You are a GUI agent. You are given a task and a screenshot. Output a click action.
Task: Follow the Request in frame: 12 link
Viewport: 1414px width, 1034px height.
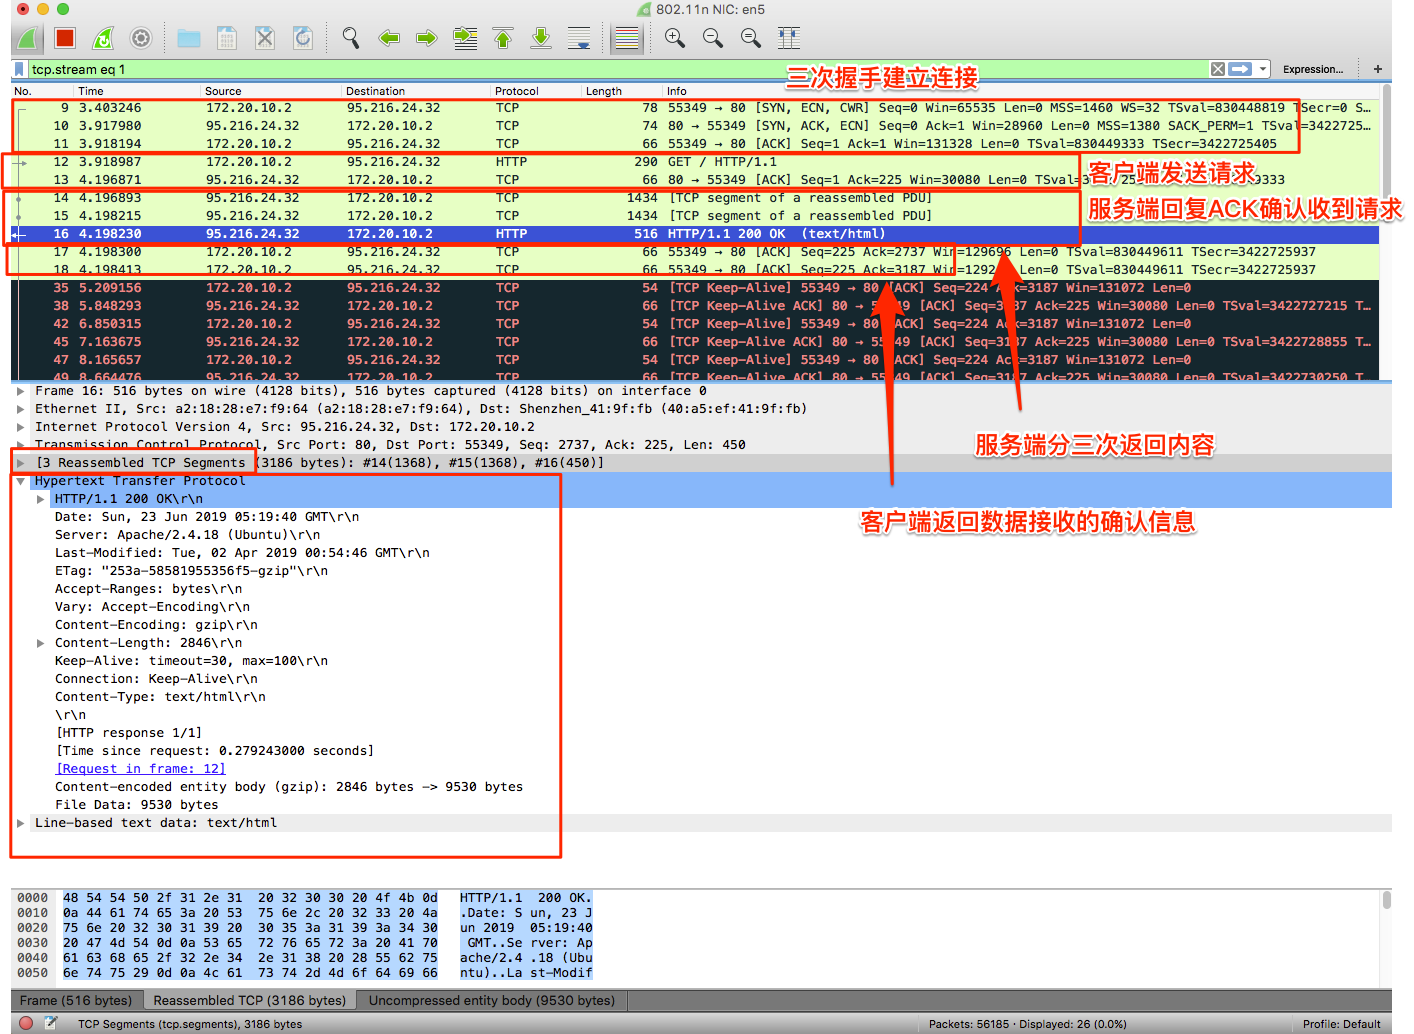point(141,769)
